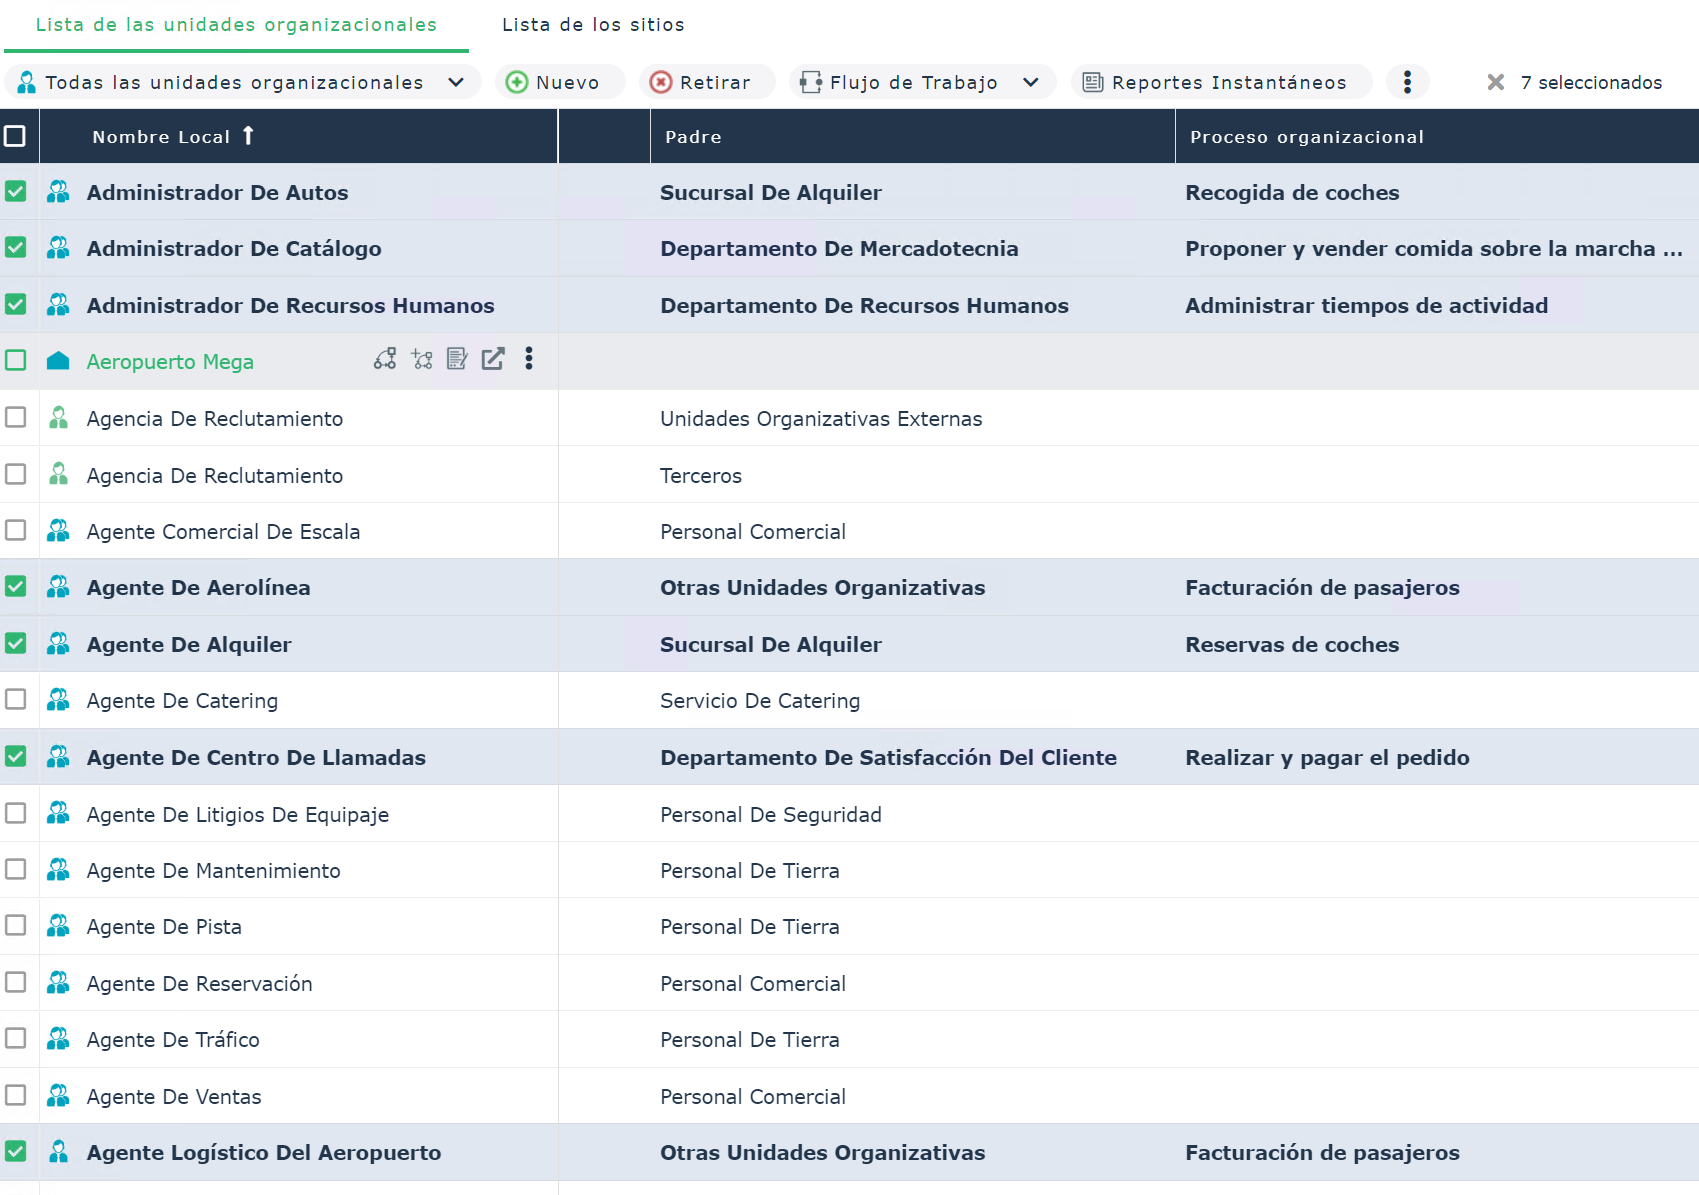Click the icon beside Agencia De Reclutamiento under Terceros
1699x1195 pixels.
(x=58, y=474)
